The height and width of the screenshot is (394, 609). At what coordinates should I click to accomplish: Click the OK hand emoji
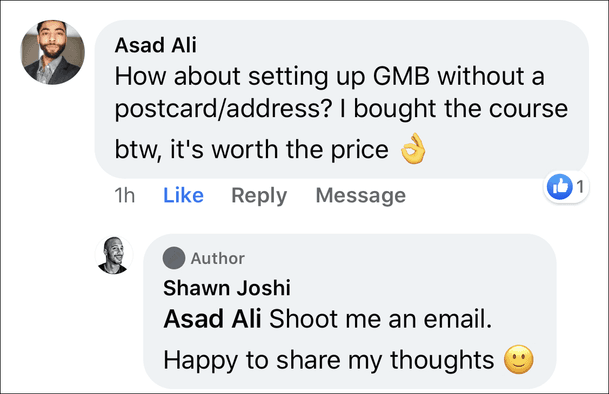pyautogui.click(x=413, y=148)
